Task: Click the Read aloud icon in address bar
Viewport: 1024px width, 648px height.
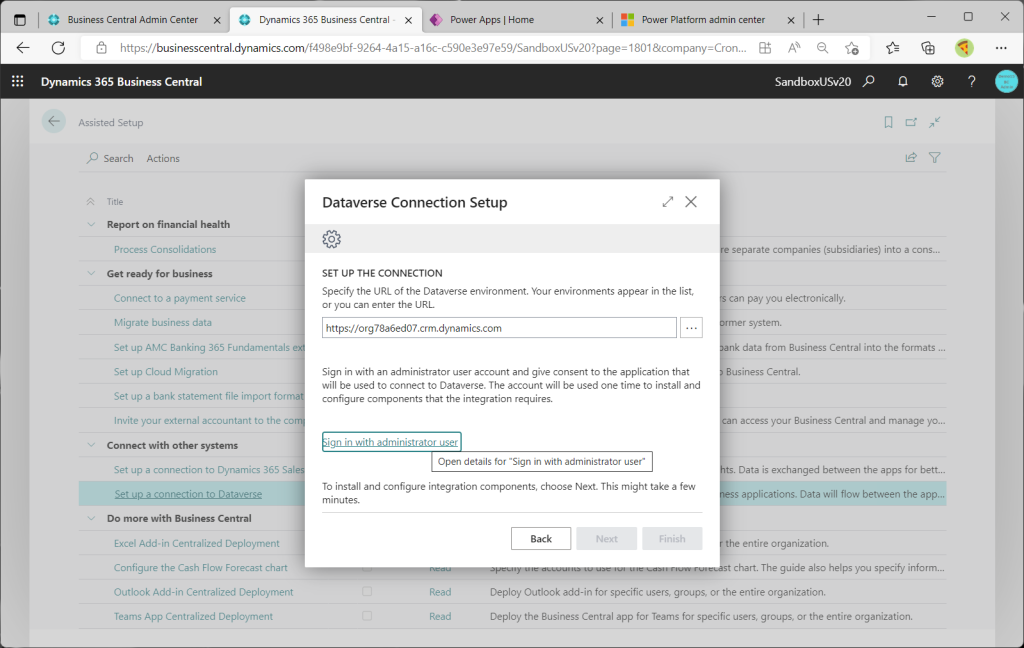Action: (x=794, y=48)
